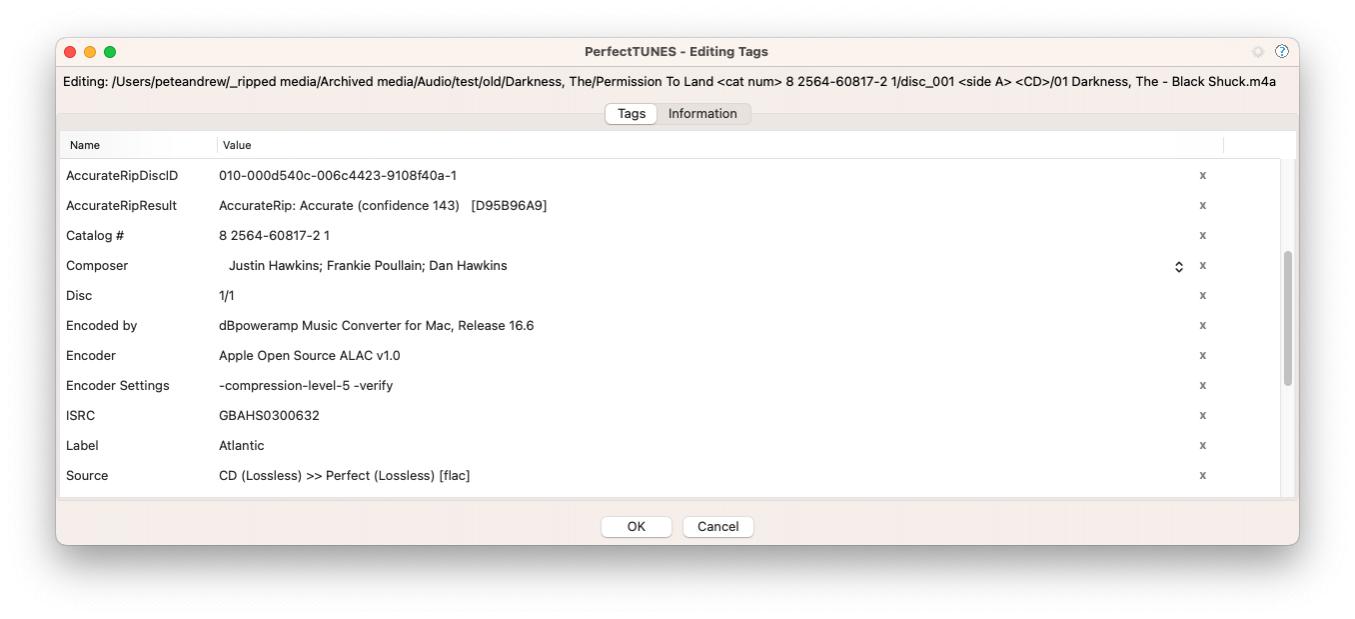This screenshot has width=1355, height=619.
Task: Remove the Encoded by tag
Action: 1202,326
